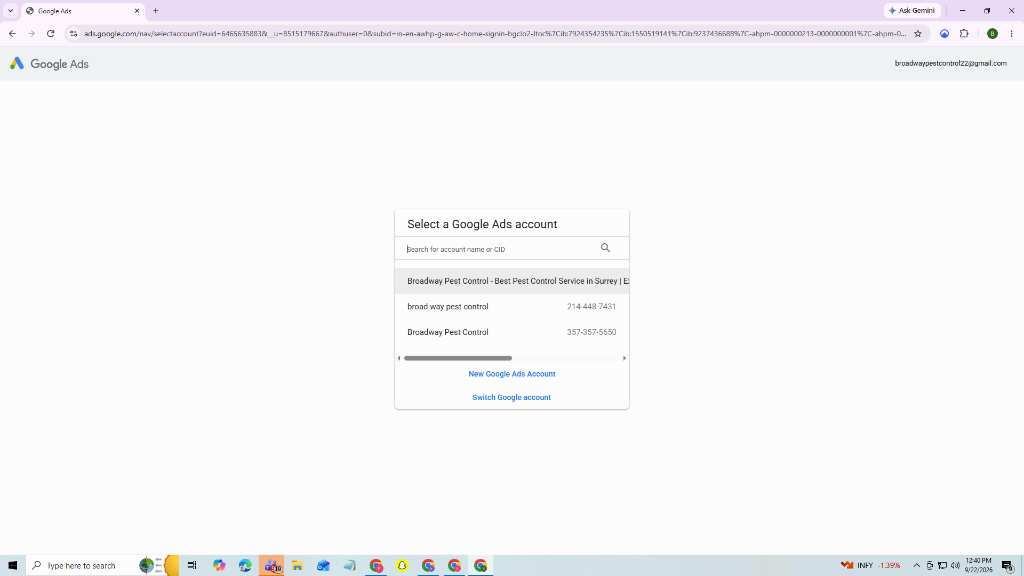Click Ask Gemini button

912,10
